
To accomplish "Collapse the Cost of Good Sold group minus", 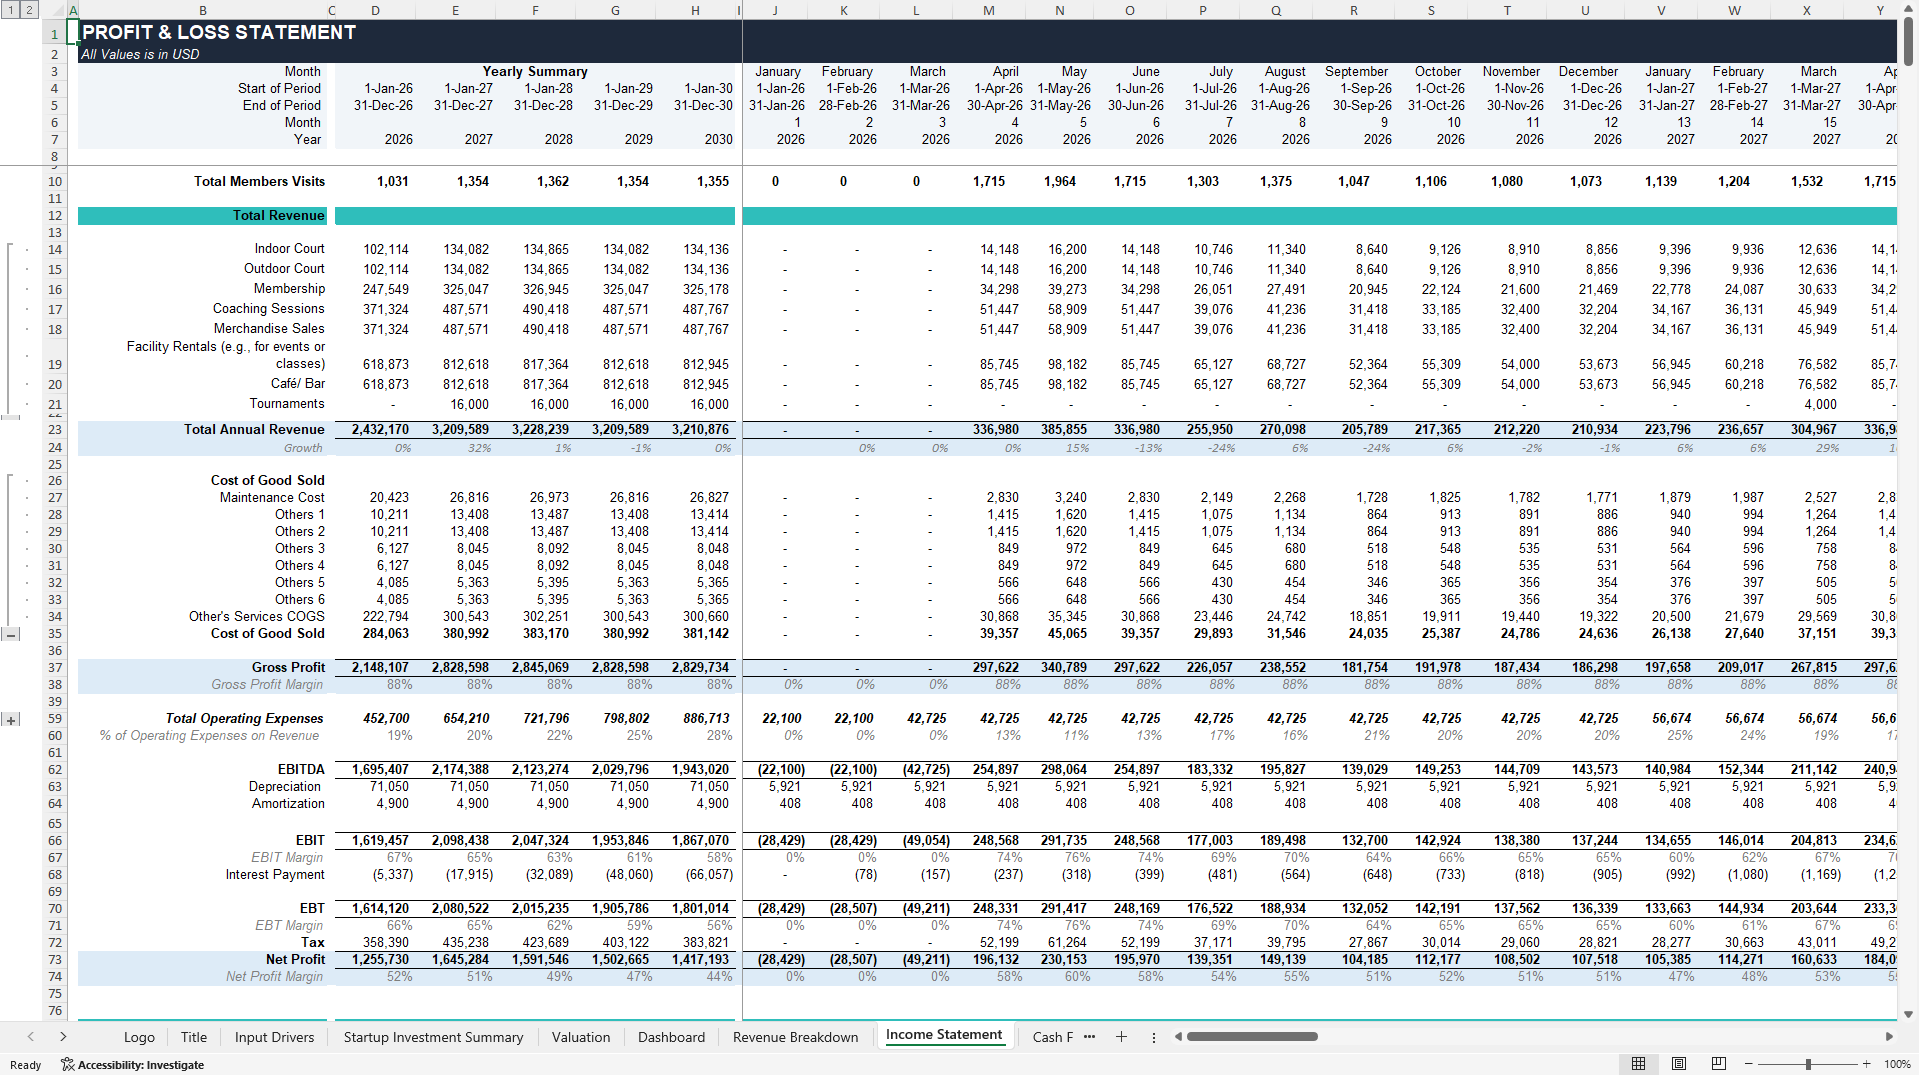I will point(11,634).
